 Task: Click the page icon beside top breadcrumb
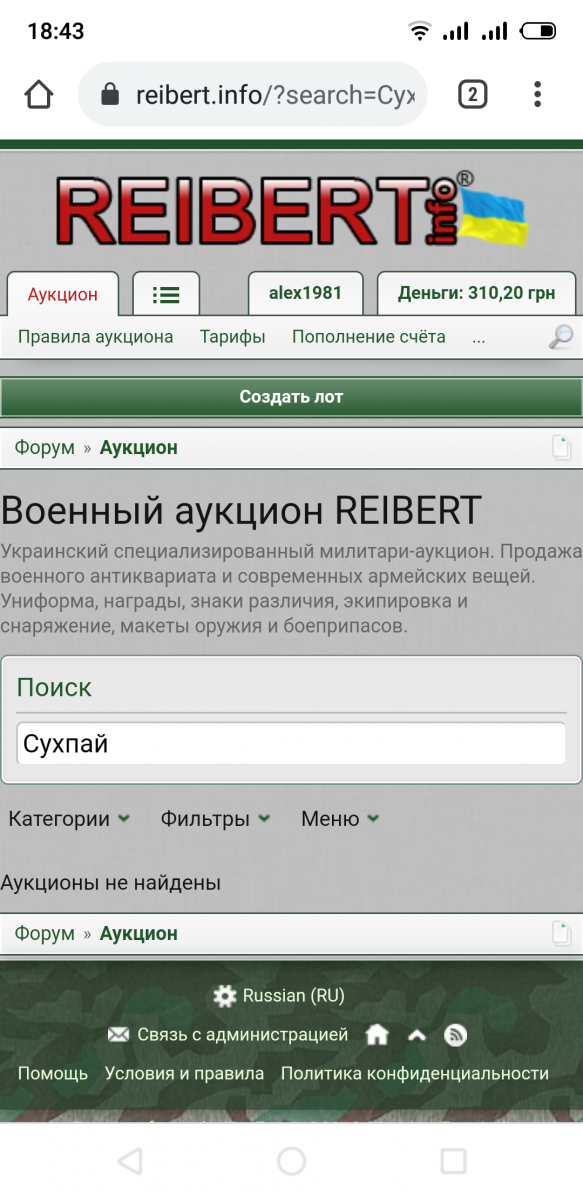pos(563,448)
